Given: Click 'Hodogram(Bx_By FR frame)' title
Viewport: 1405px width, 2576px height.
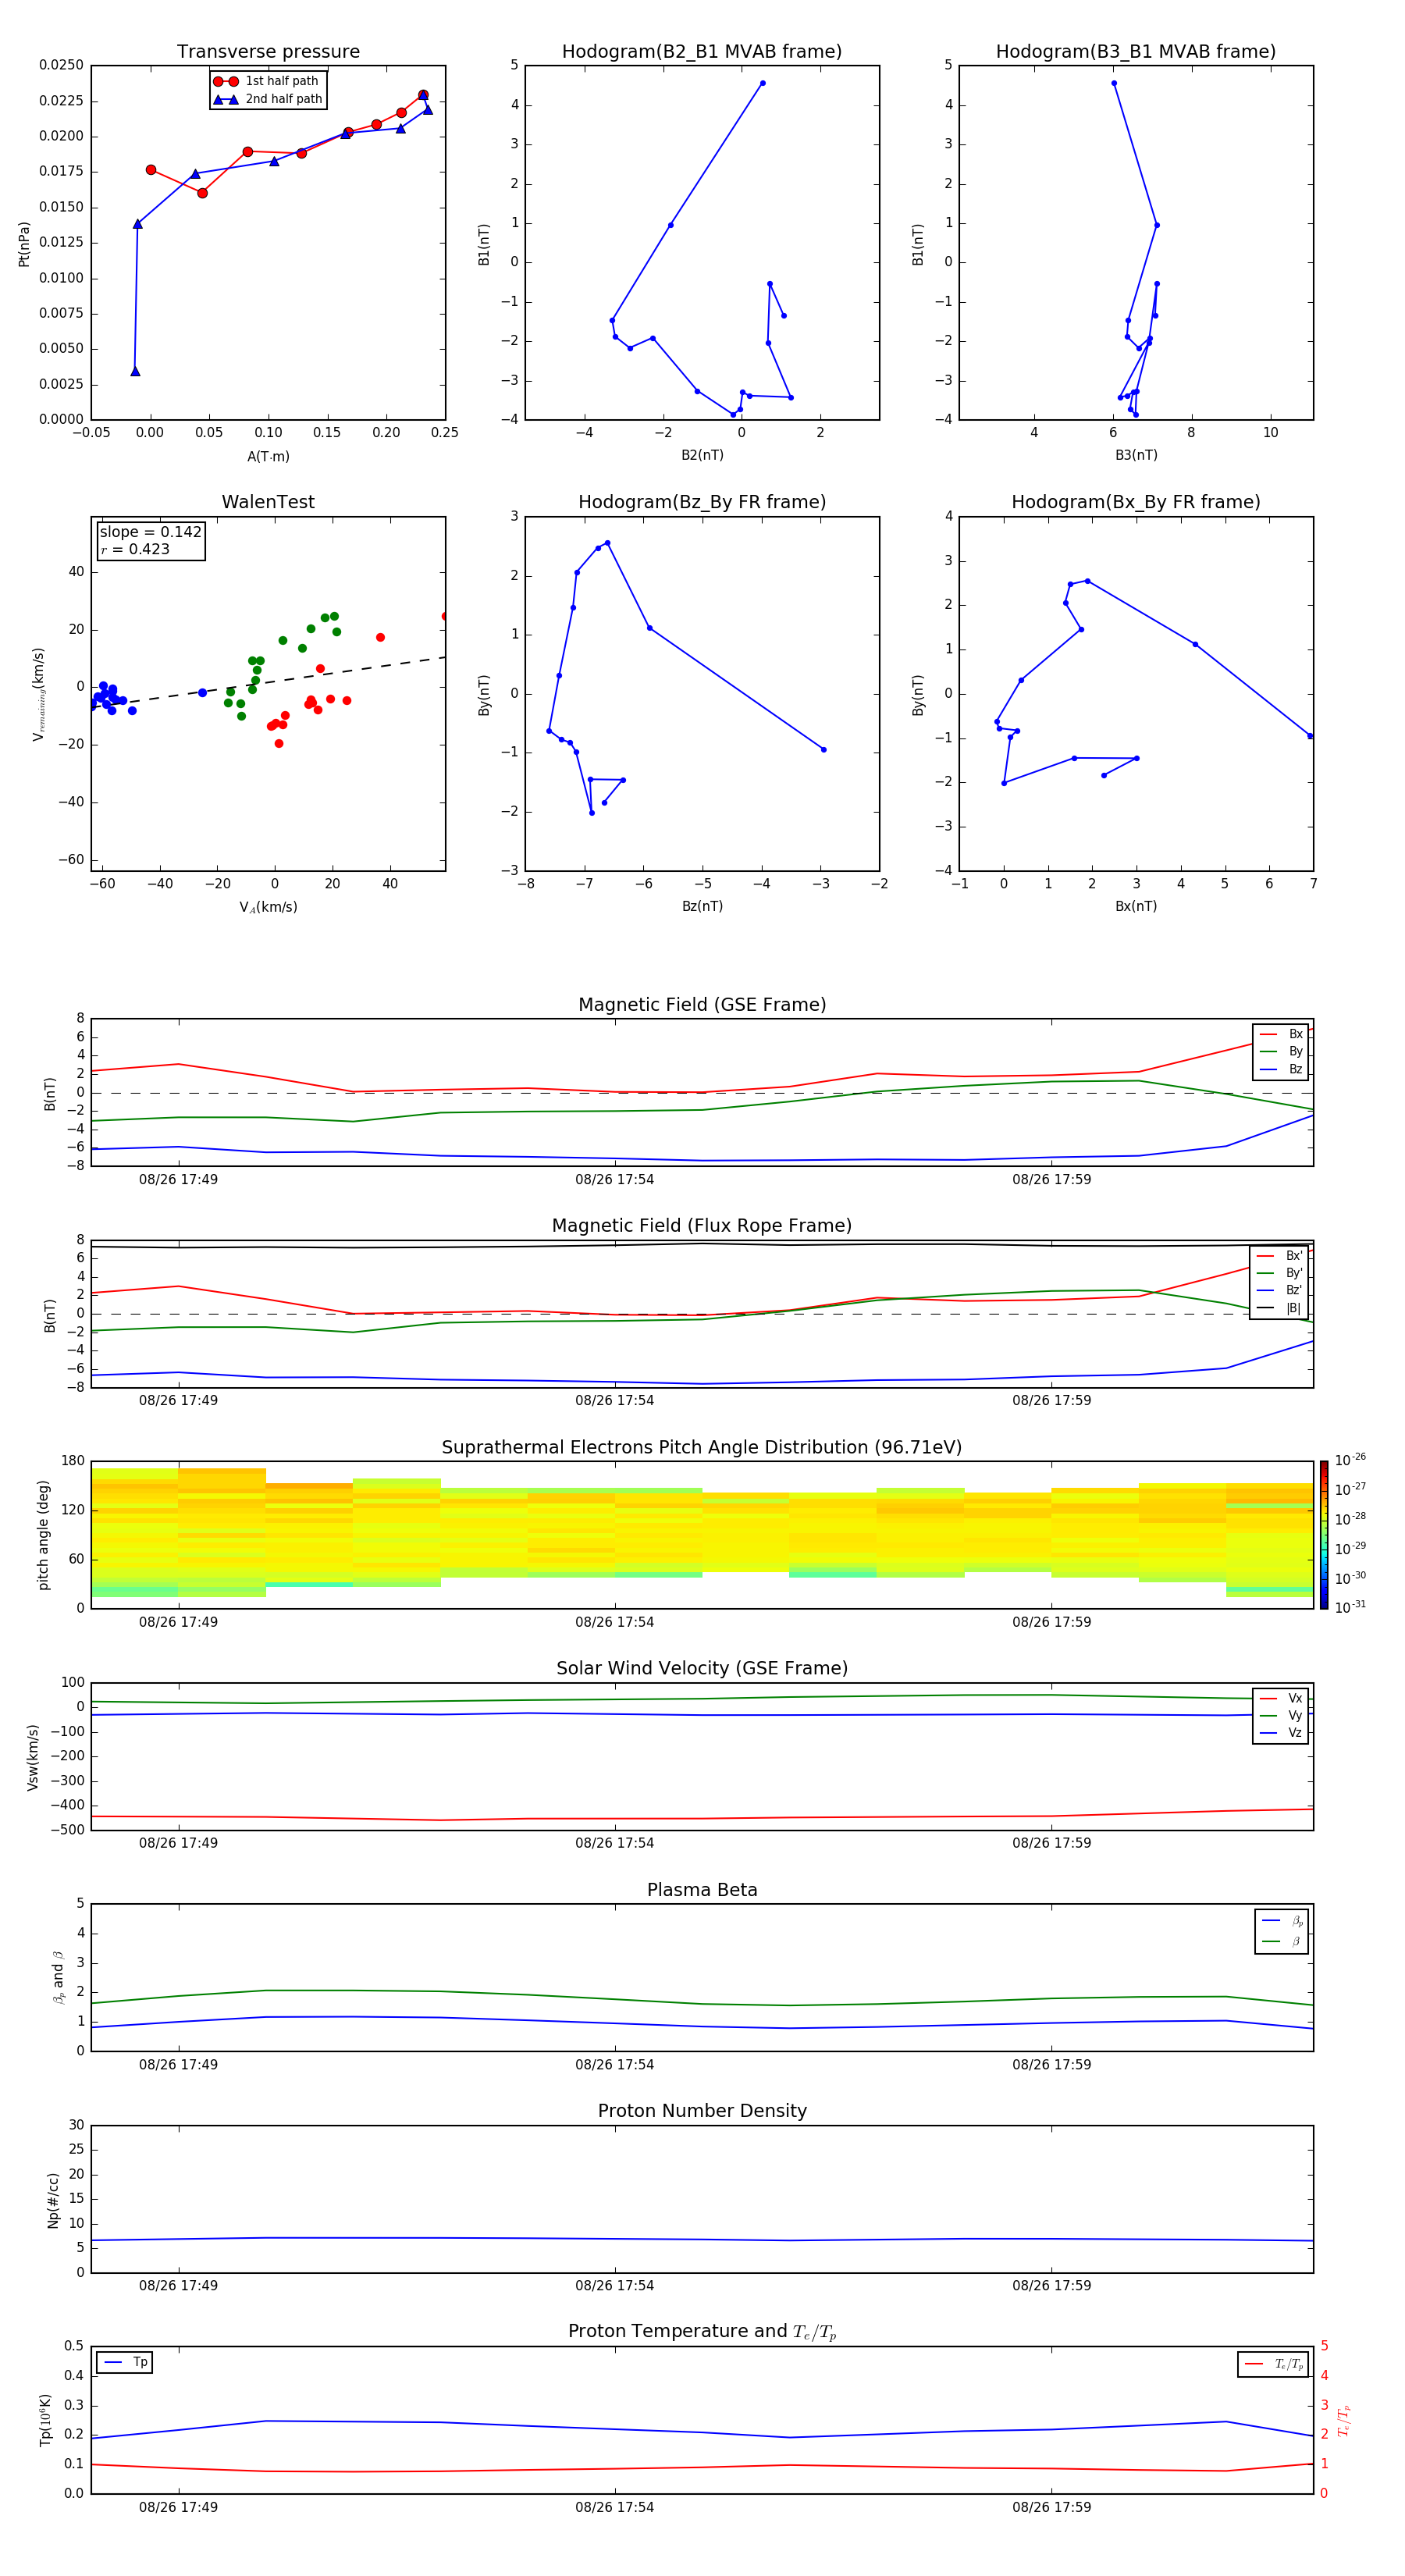Looking at the screenshot, I should (x=1136, y=502).
